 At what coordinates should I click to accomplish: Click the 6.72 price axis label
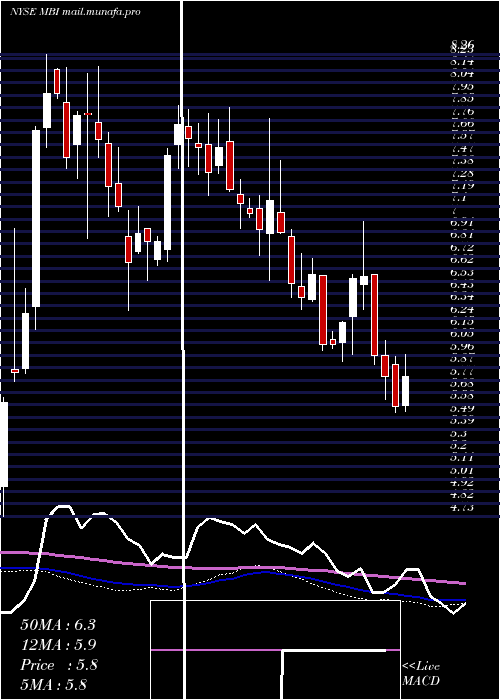(x=462, y=248)
